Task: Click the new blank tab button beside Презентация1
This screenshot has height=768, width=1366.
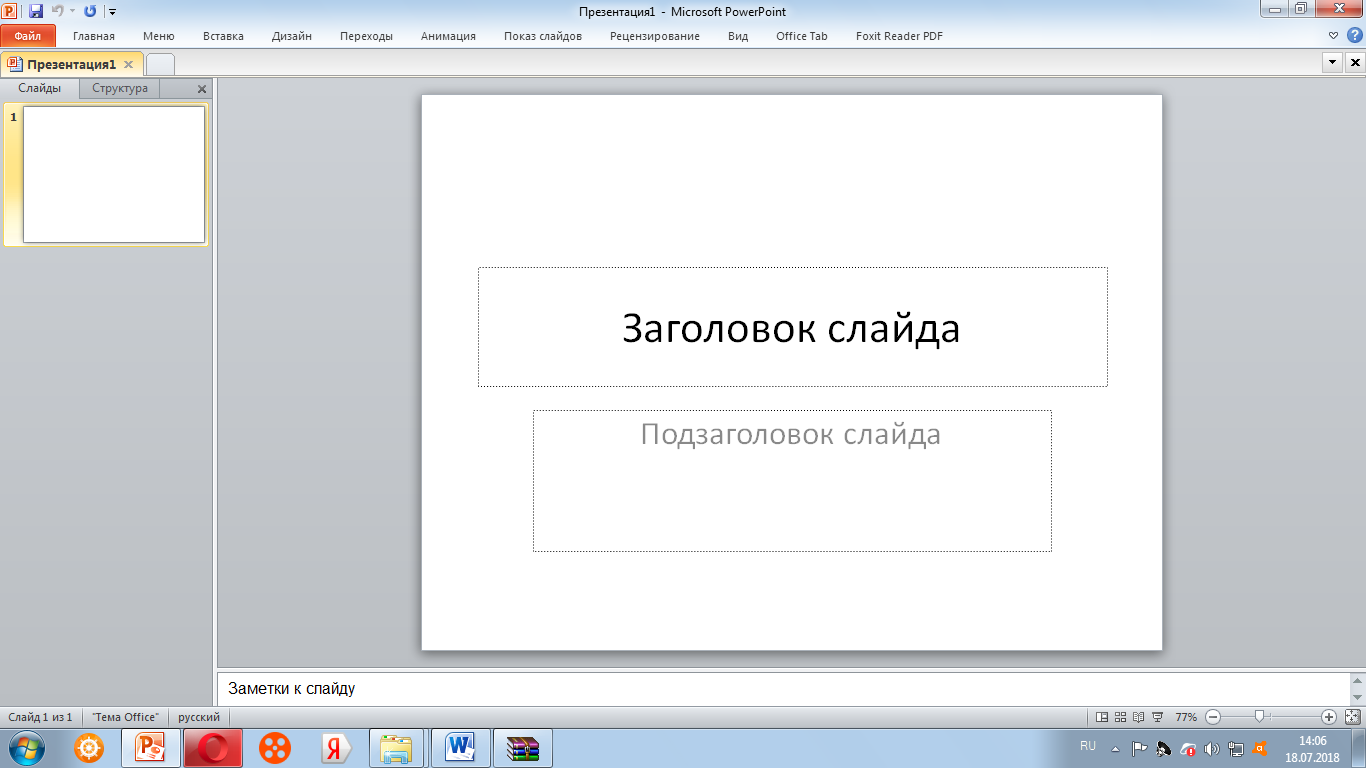Action: point(160,64)
